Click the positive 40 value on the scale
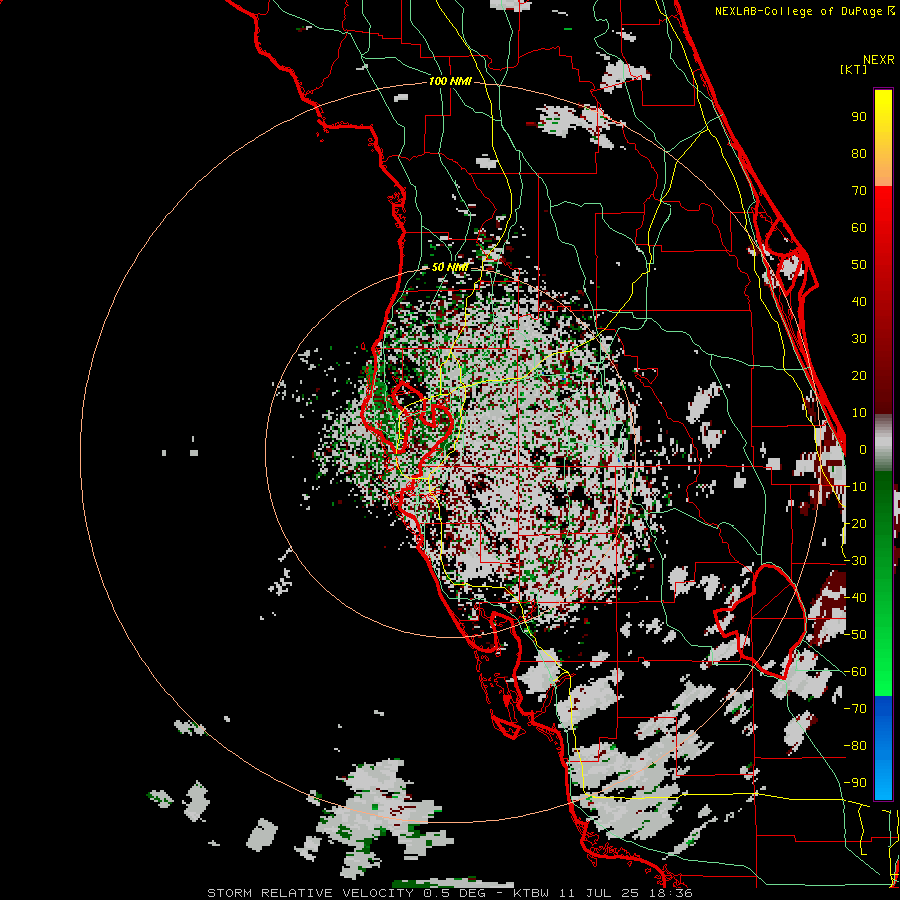The image size is (900, 900). 859,302
